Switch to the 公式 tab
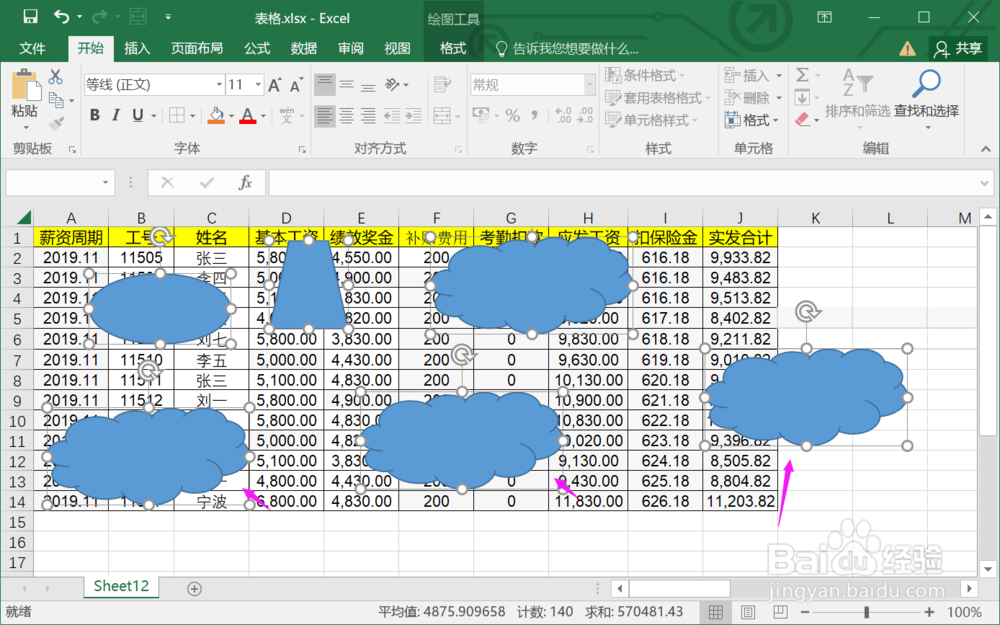Image resolution: width=1000 pixels, height=625 pixels. tap(257, 48)
